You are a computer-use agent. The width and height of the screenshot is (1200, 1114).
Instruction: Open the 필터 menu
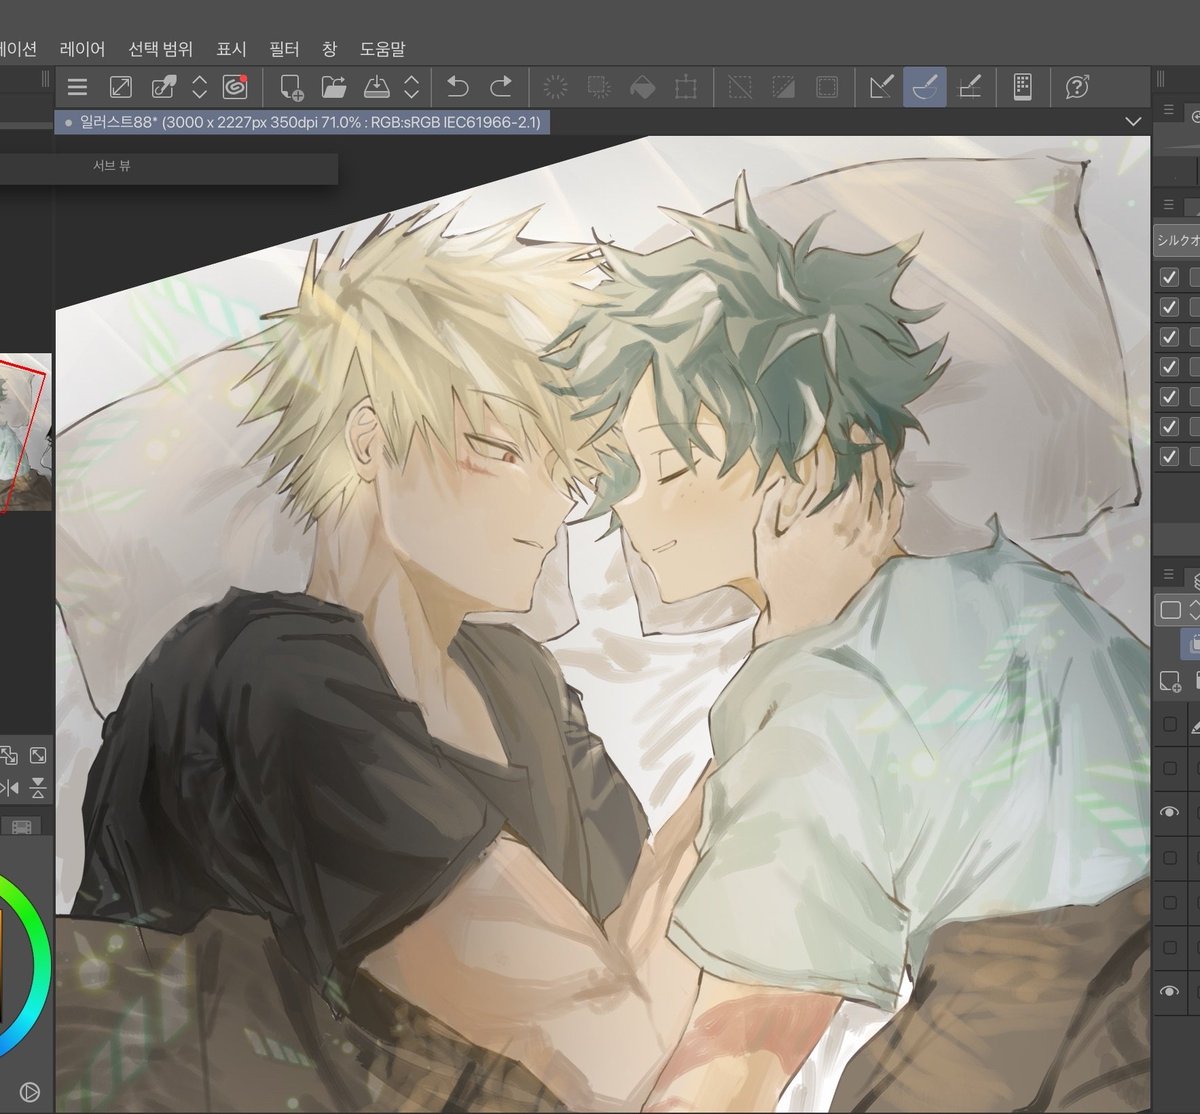(284, 48)
